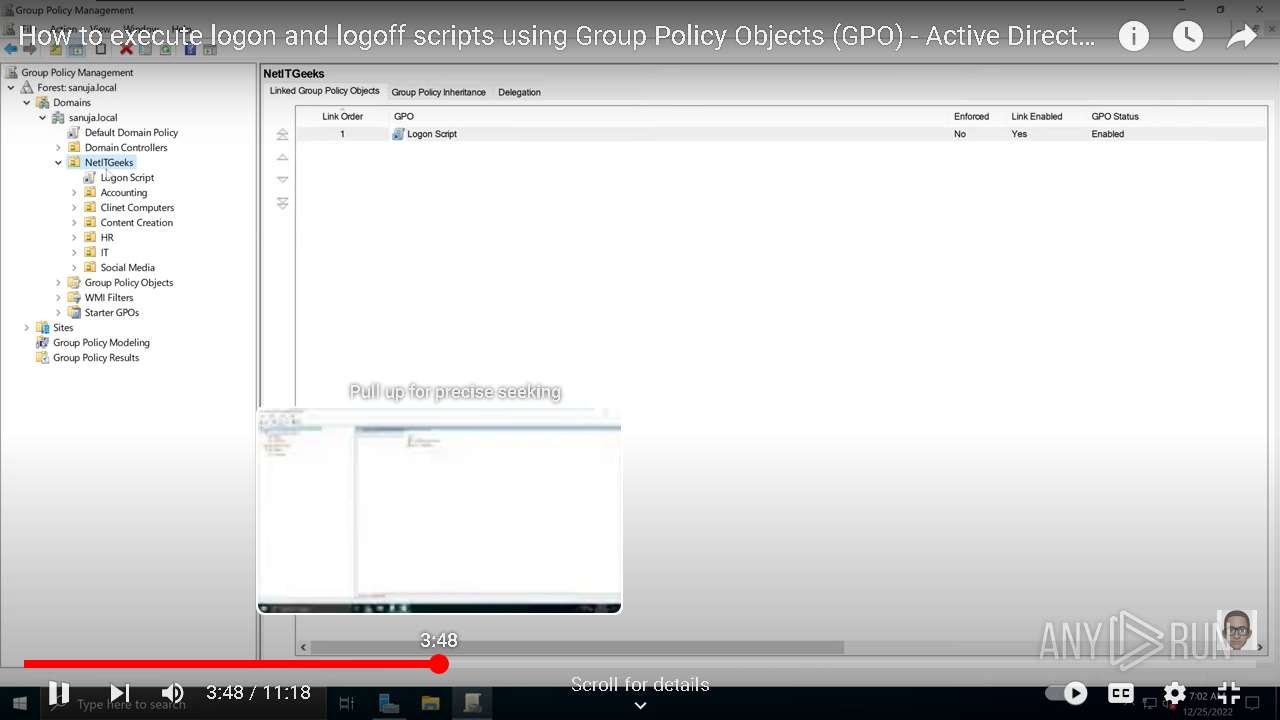Exit full screen mode
1280x720 pixels.
pyautogui.click(x=1229, y=692)
